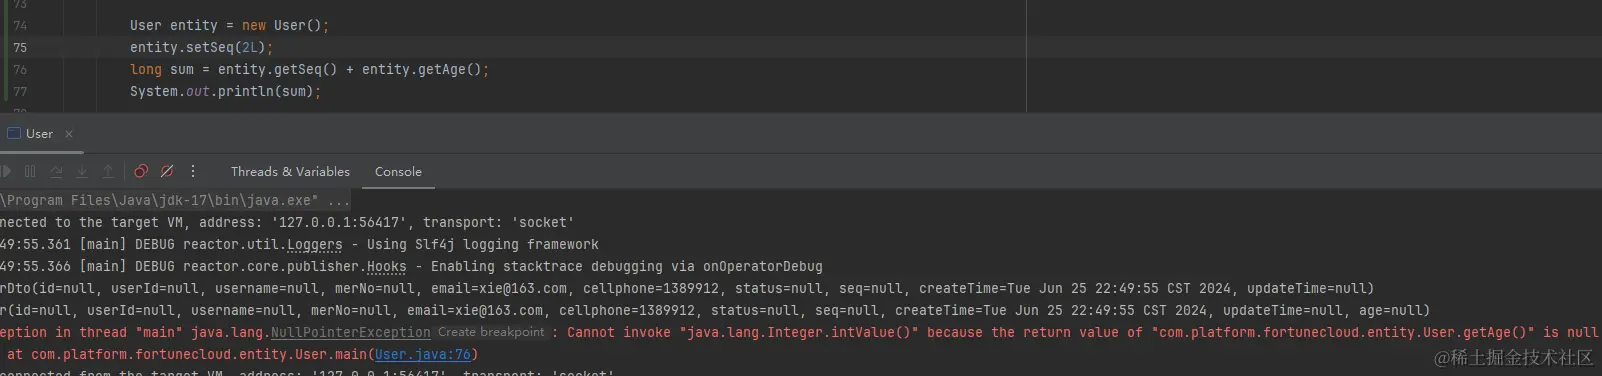
Task: Click the NullPointerException link in console
Action: (351, 333)
